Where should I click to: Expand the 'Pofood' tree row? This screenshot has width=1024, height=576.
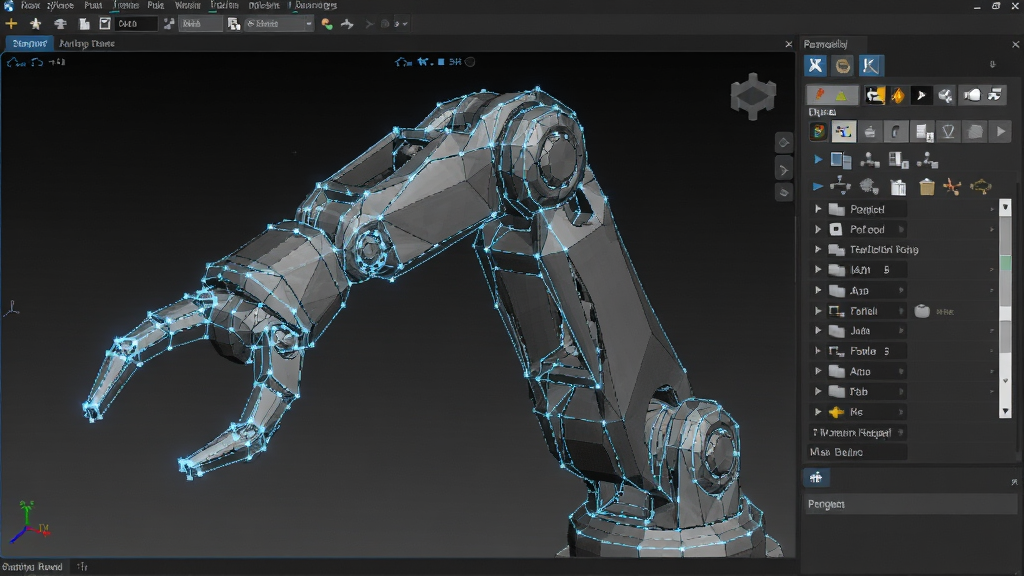818,229
